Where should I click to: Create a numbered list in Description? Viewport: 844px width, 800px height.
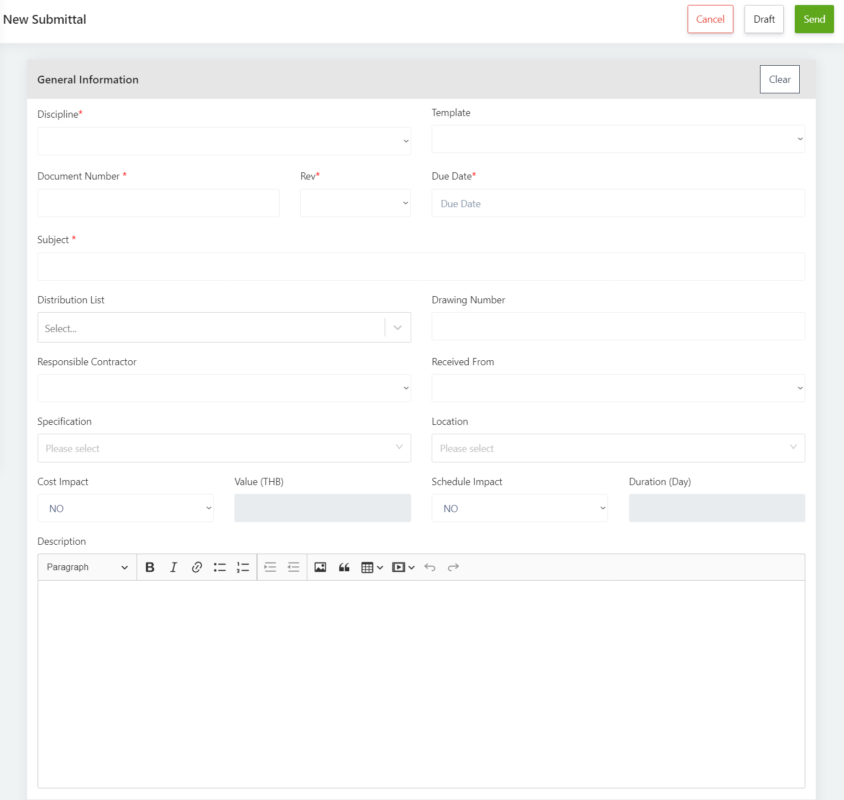click(x=243, y=567)
